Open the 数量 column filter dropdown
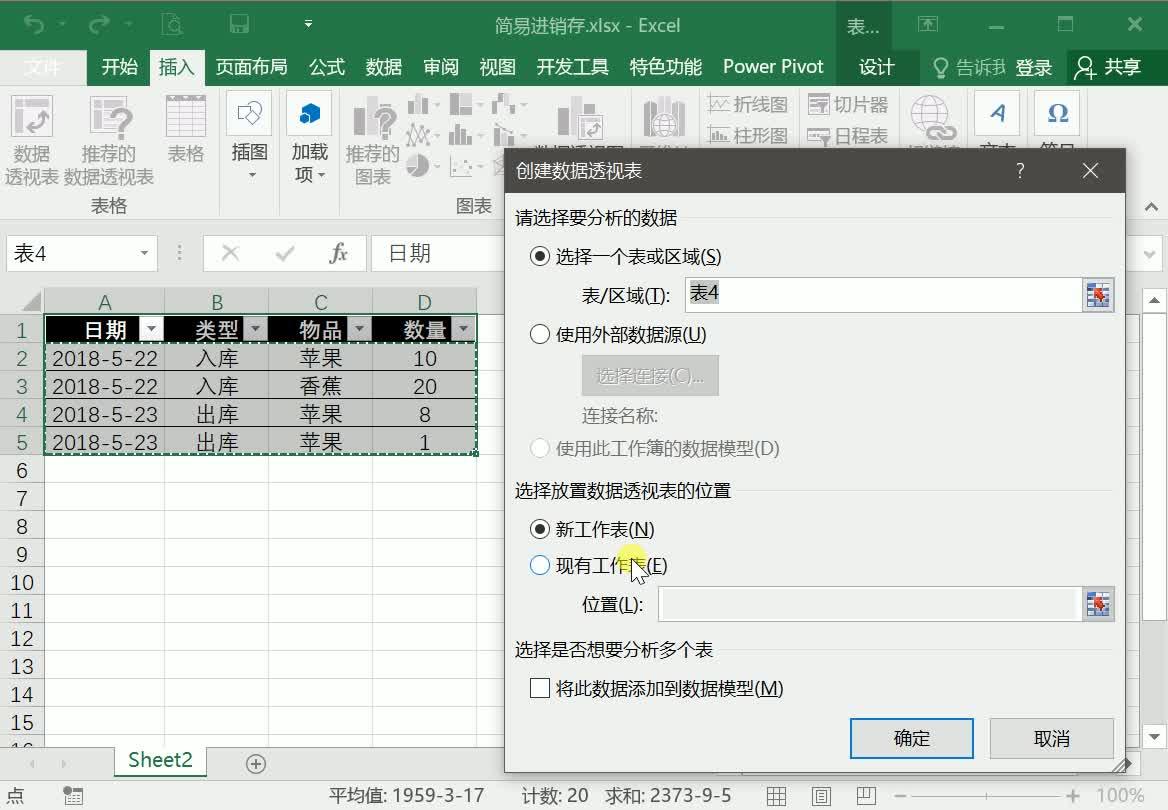 click(463, 328)
